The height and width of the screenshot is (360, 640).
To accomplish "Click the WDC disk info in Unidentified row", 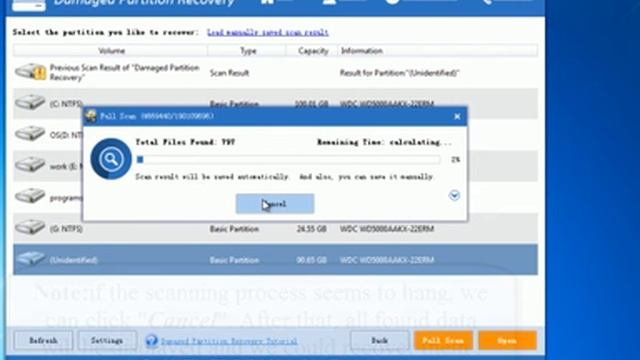I will pyautogui.click(x=387, y=260).
